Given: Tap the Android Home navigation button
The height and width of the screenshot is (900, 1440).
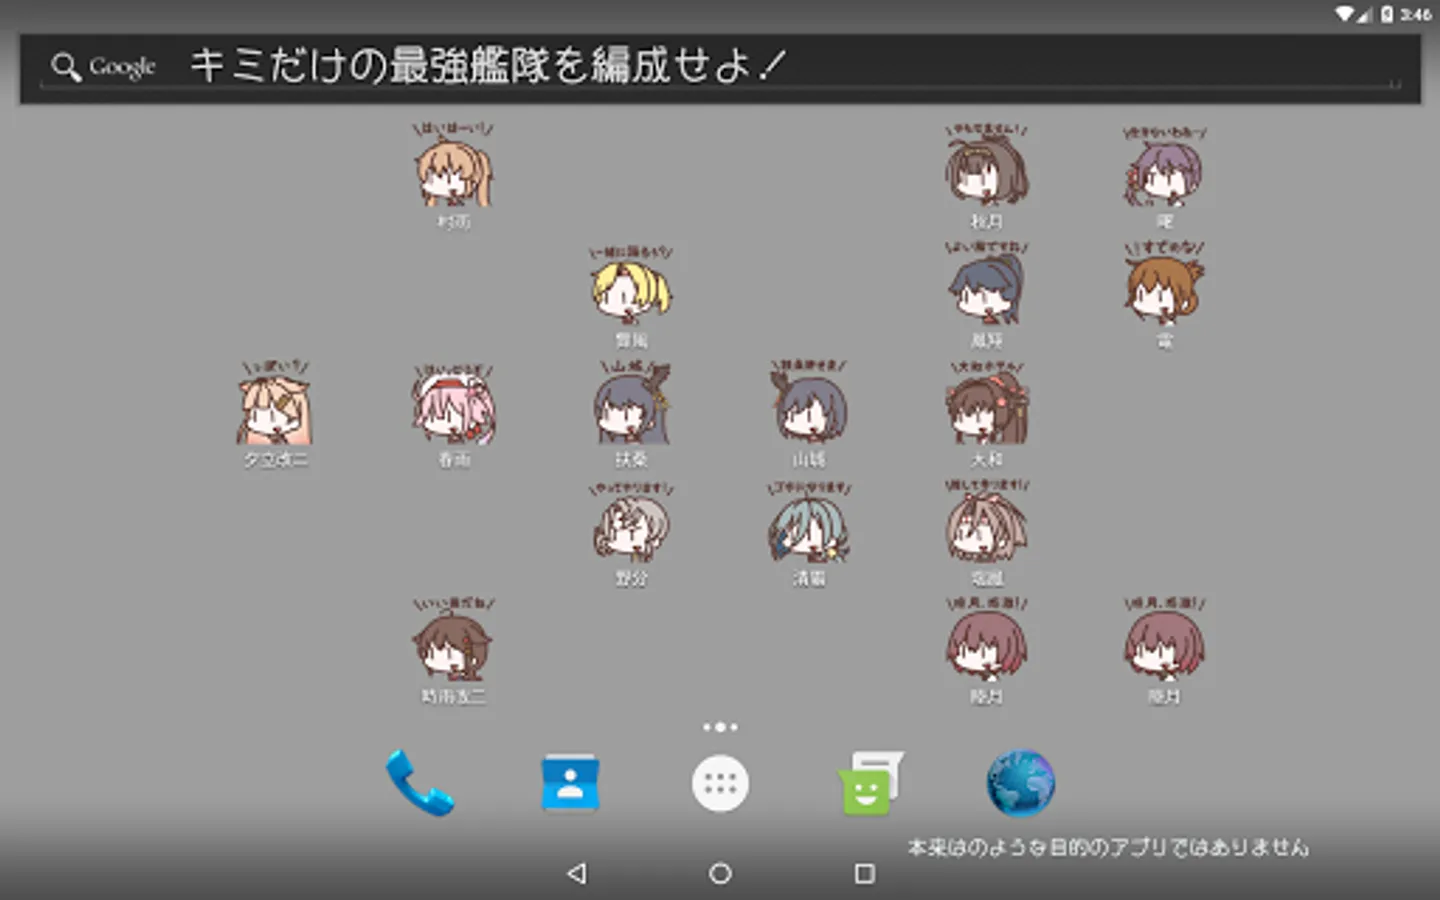Looking at the screenshot, I should pyautogui.click(x=720, y=873).
